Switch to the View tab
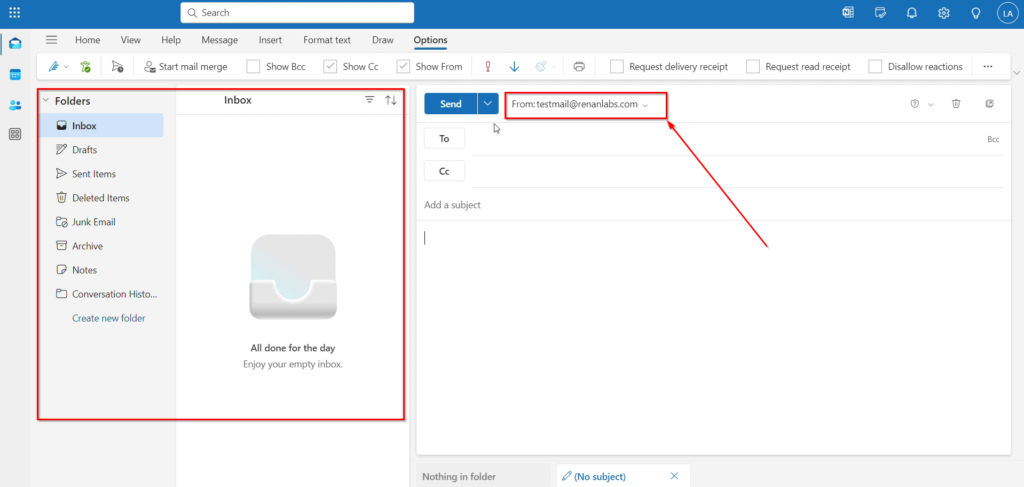 point(131,40)
